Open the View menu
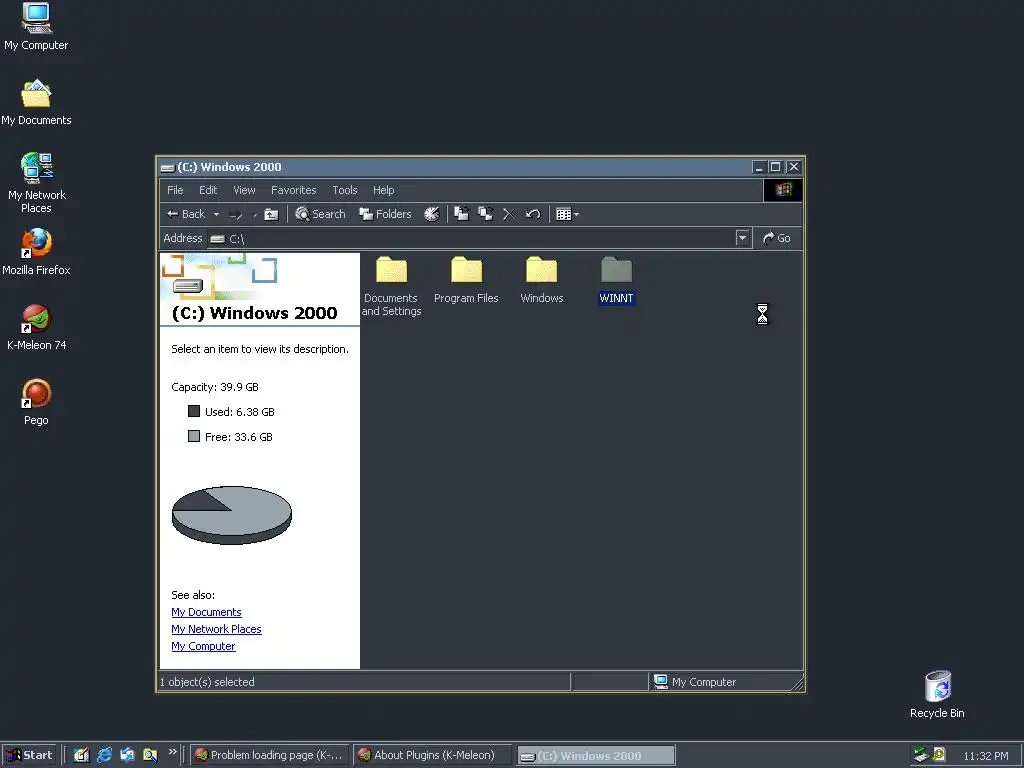The width and height of the screenshot is (1024, 768). (x=244, y=190)
